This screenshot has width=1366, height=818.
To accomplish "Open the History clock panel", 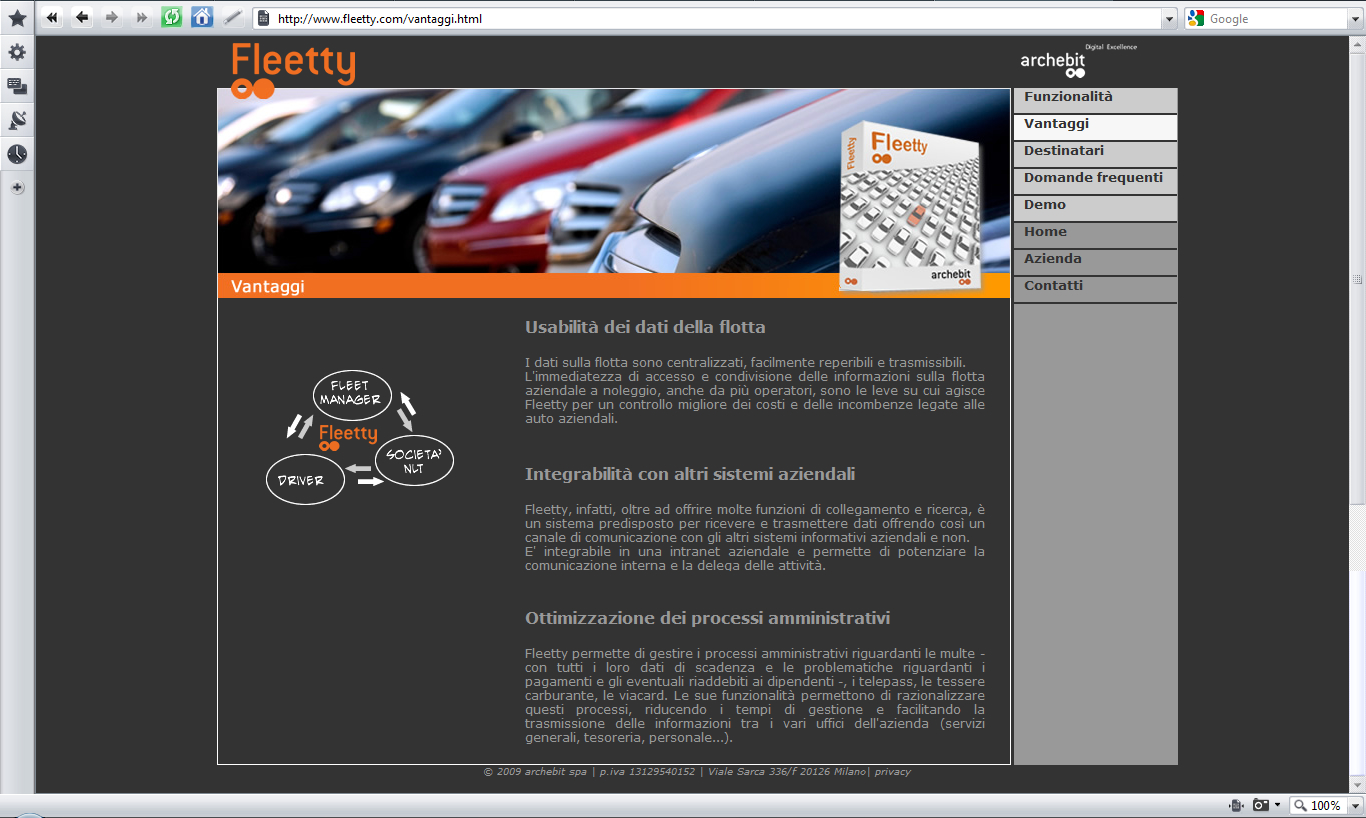I will click(x=17, y=154).
